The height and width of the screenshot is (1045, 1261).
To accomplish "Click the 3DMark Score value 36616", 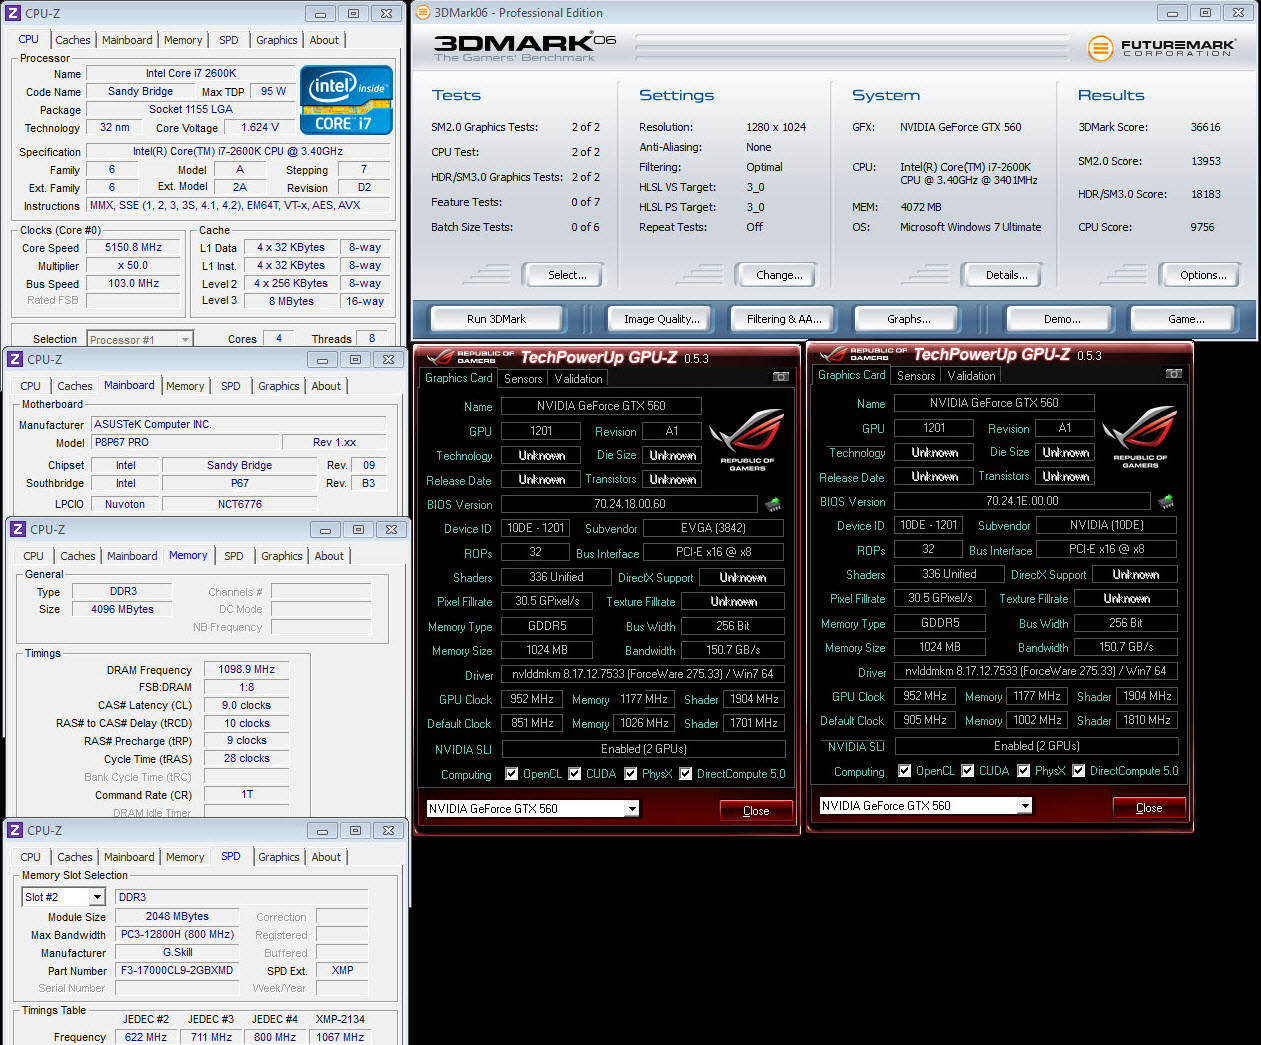I will coord(1205,127).
